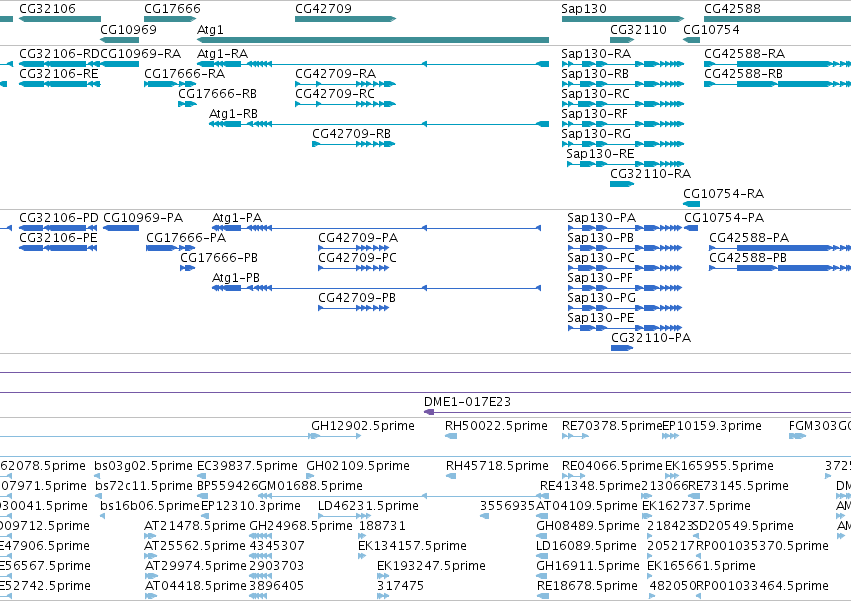Select the Sap130 gene feature
Viewport: 851px width, 601px height.
coord(623,19)
